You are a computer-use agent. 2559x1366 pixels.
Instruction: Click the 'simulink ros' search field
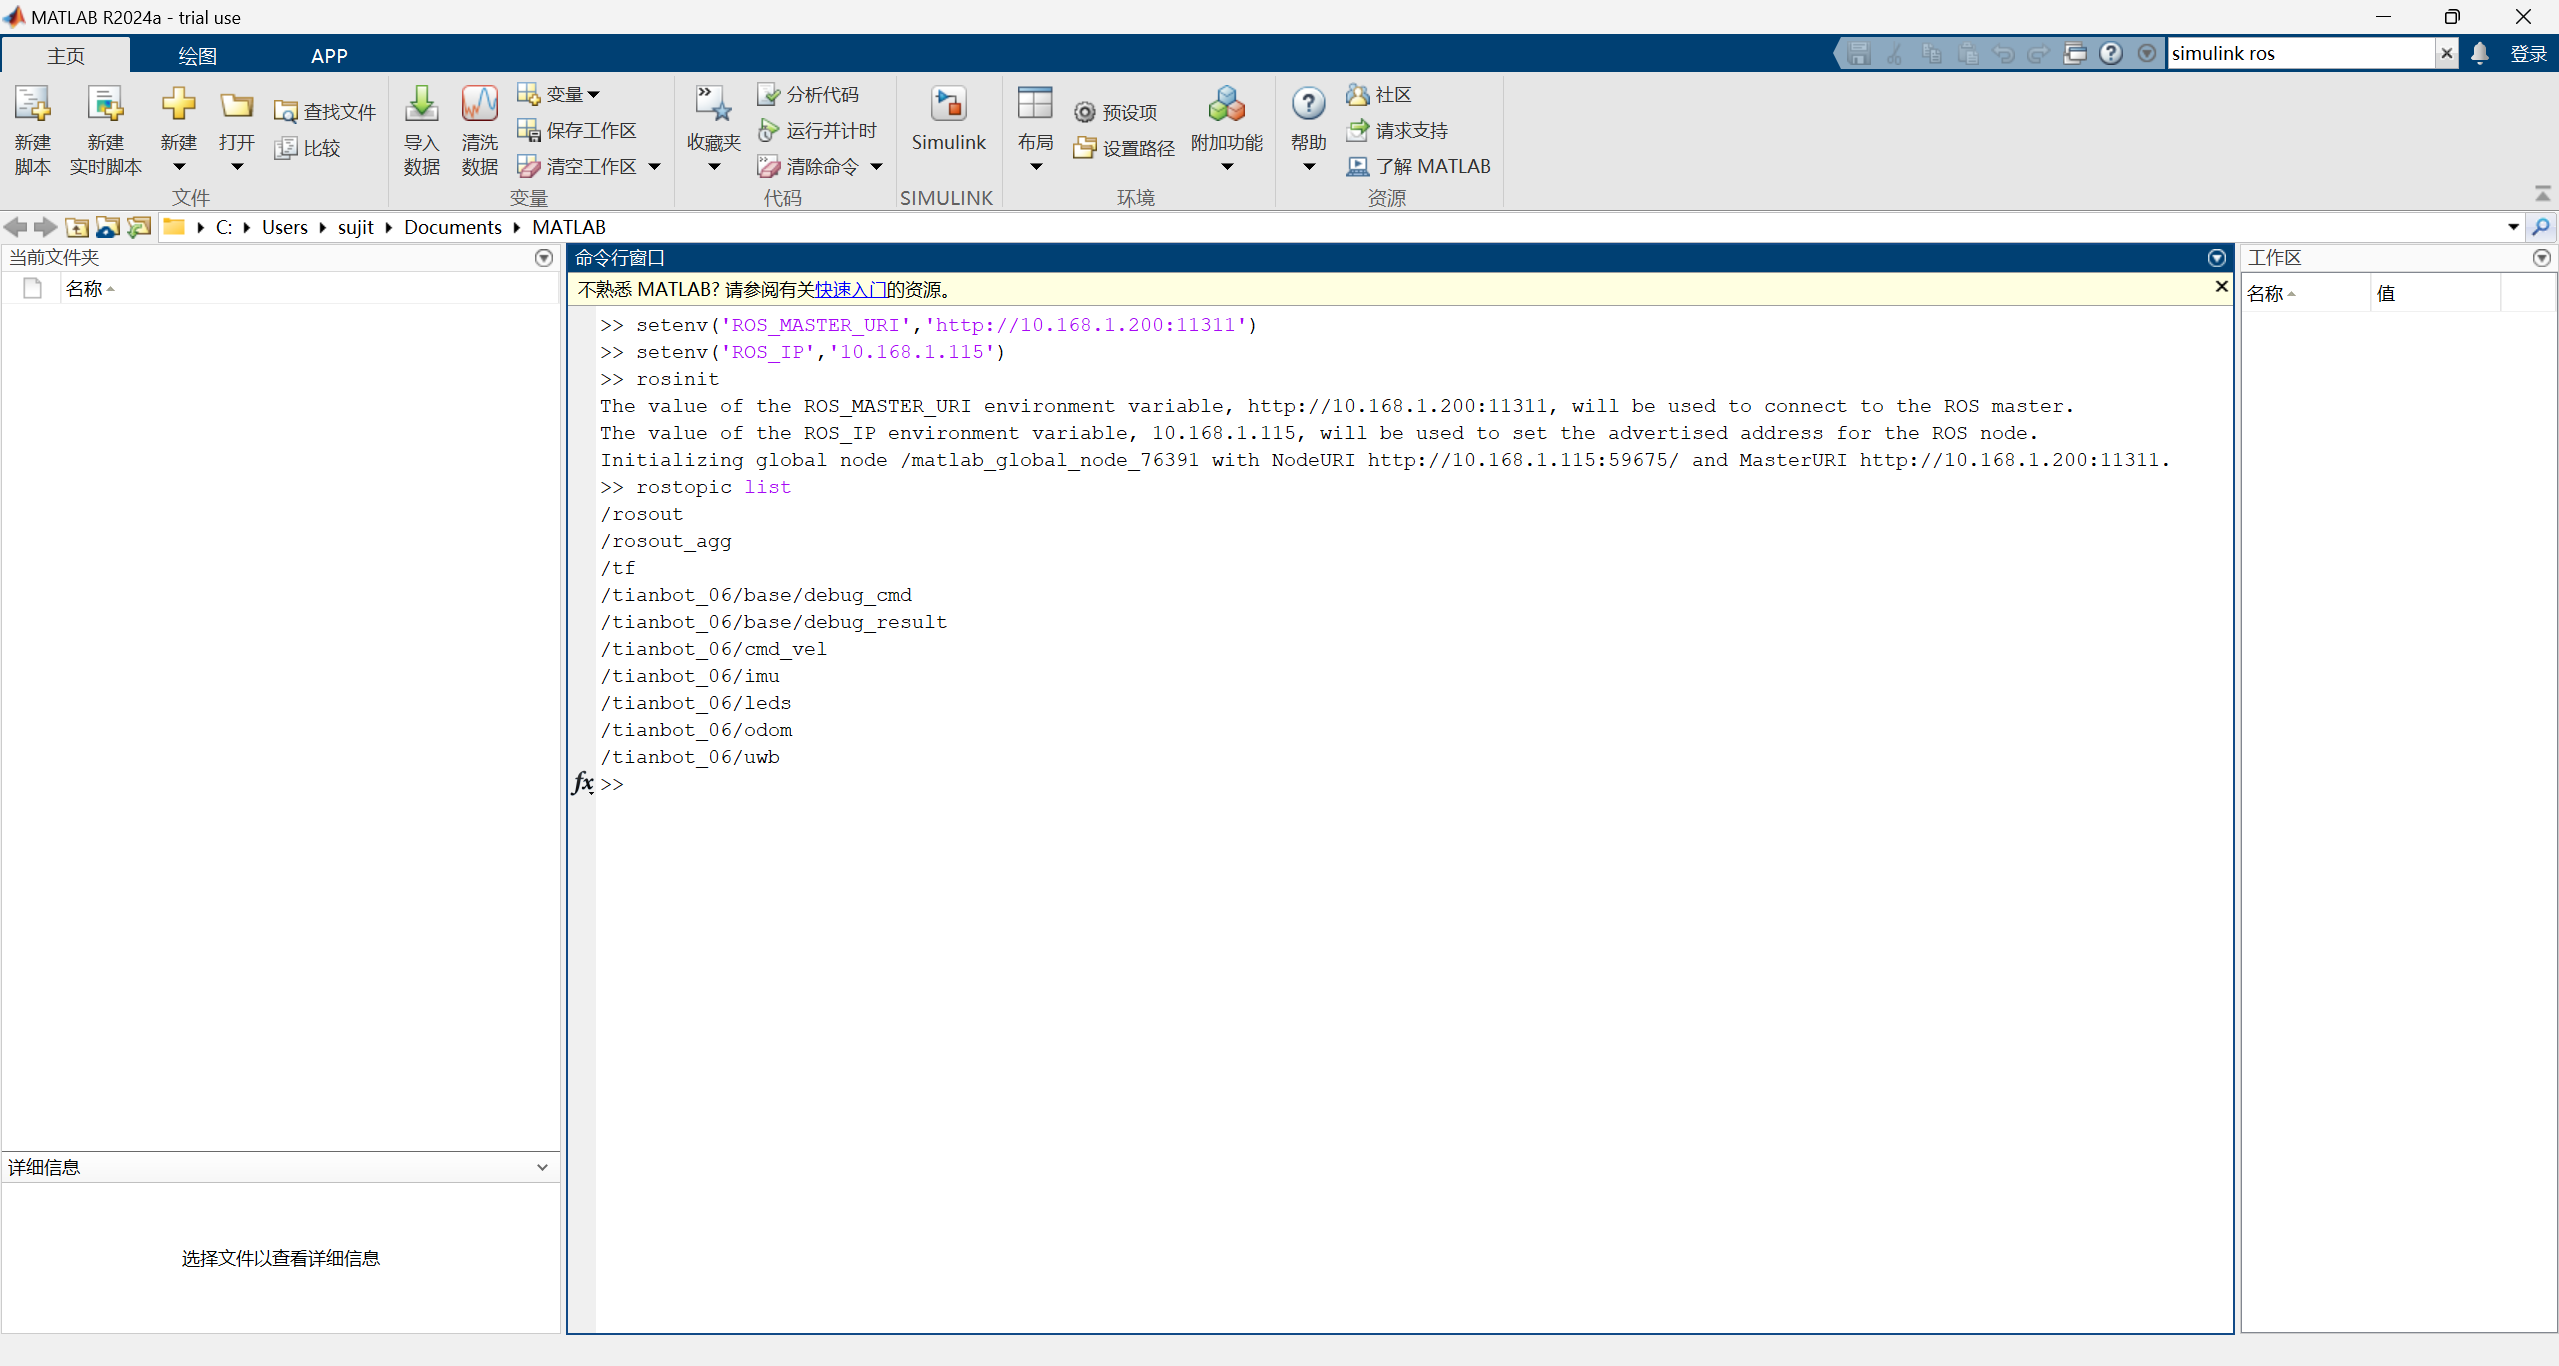(x=2300, y=53)
